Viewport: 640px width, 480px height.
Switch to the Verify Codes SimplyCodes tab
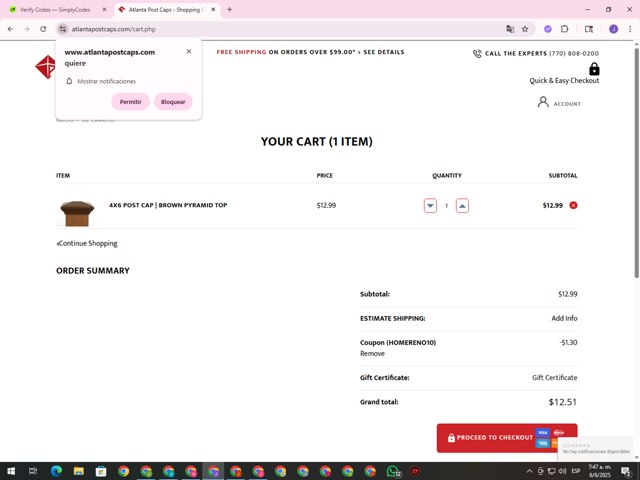(x=55, y=9)
